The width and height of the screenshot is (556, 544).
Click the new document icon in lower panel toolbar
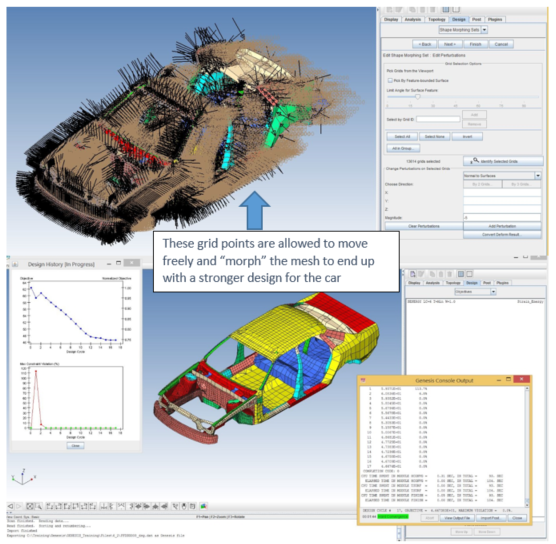(412, 274)
